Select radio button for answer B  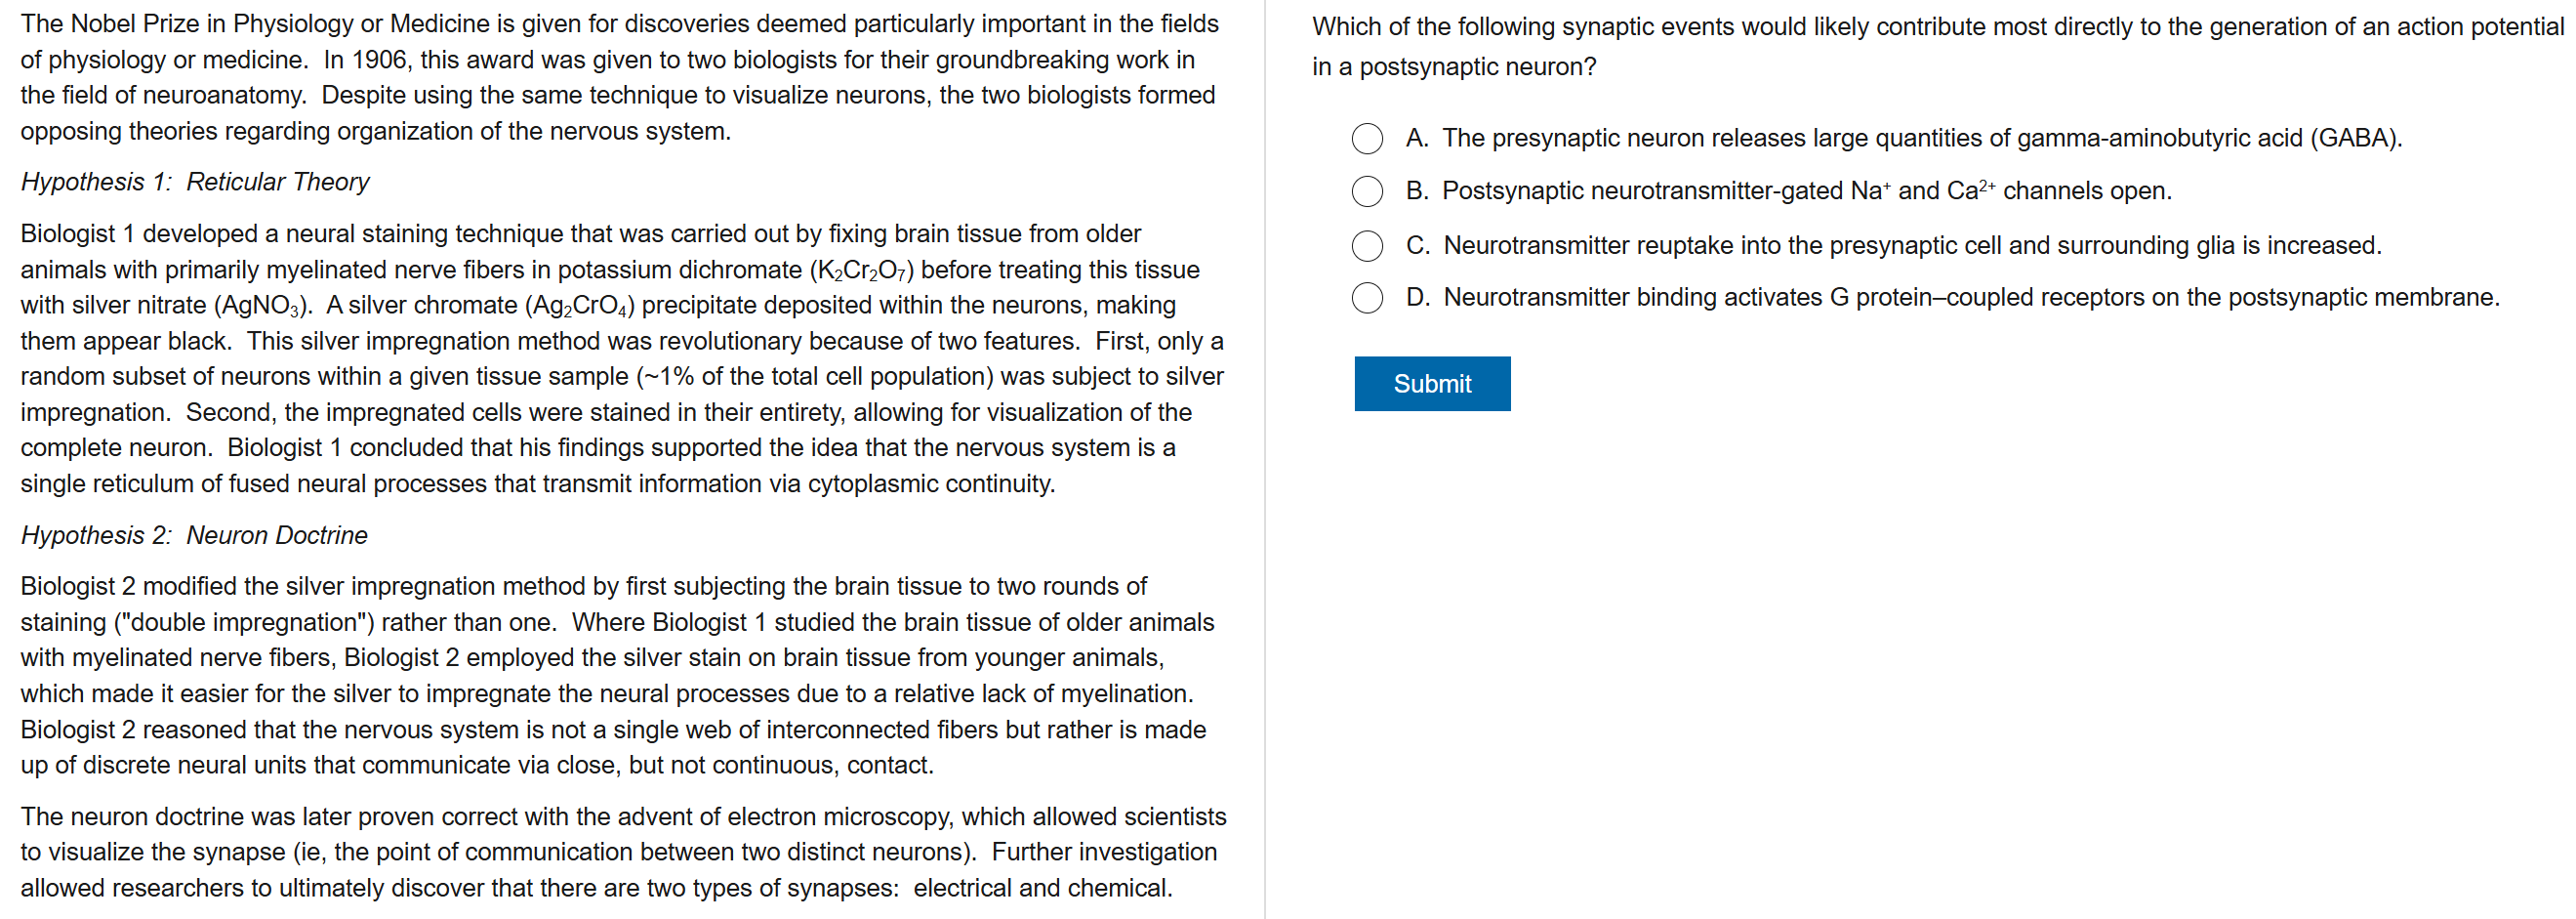[x=1366, y=191]
